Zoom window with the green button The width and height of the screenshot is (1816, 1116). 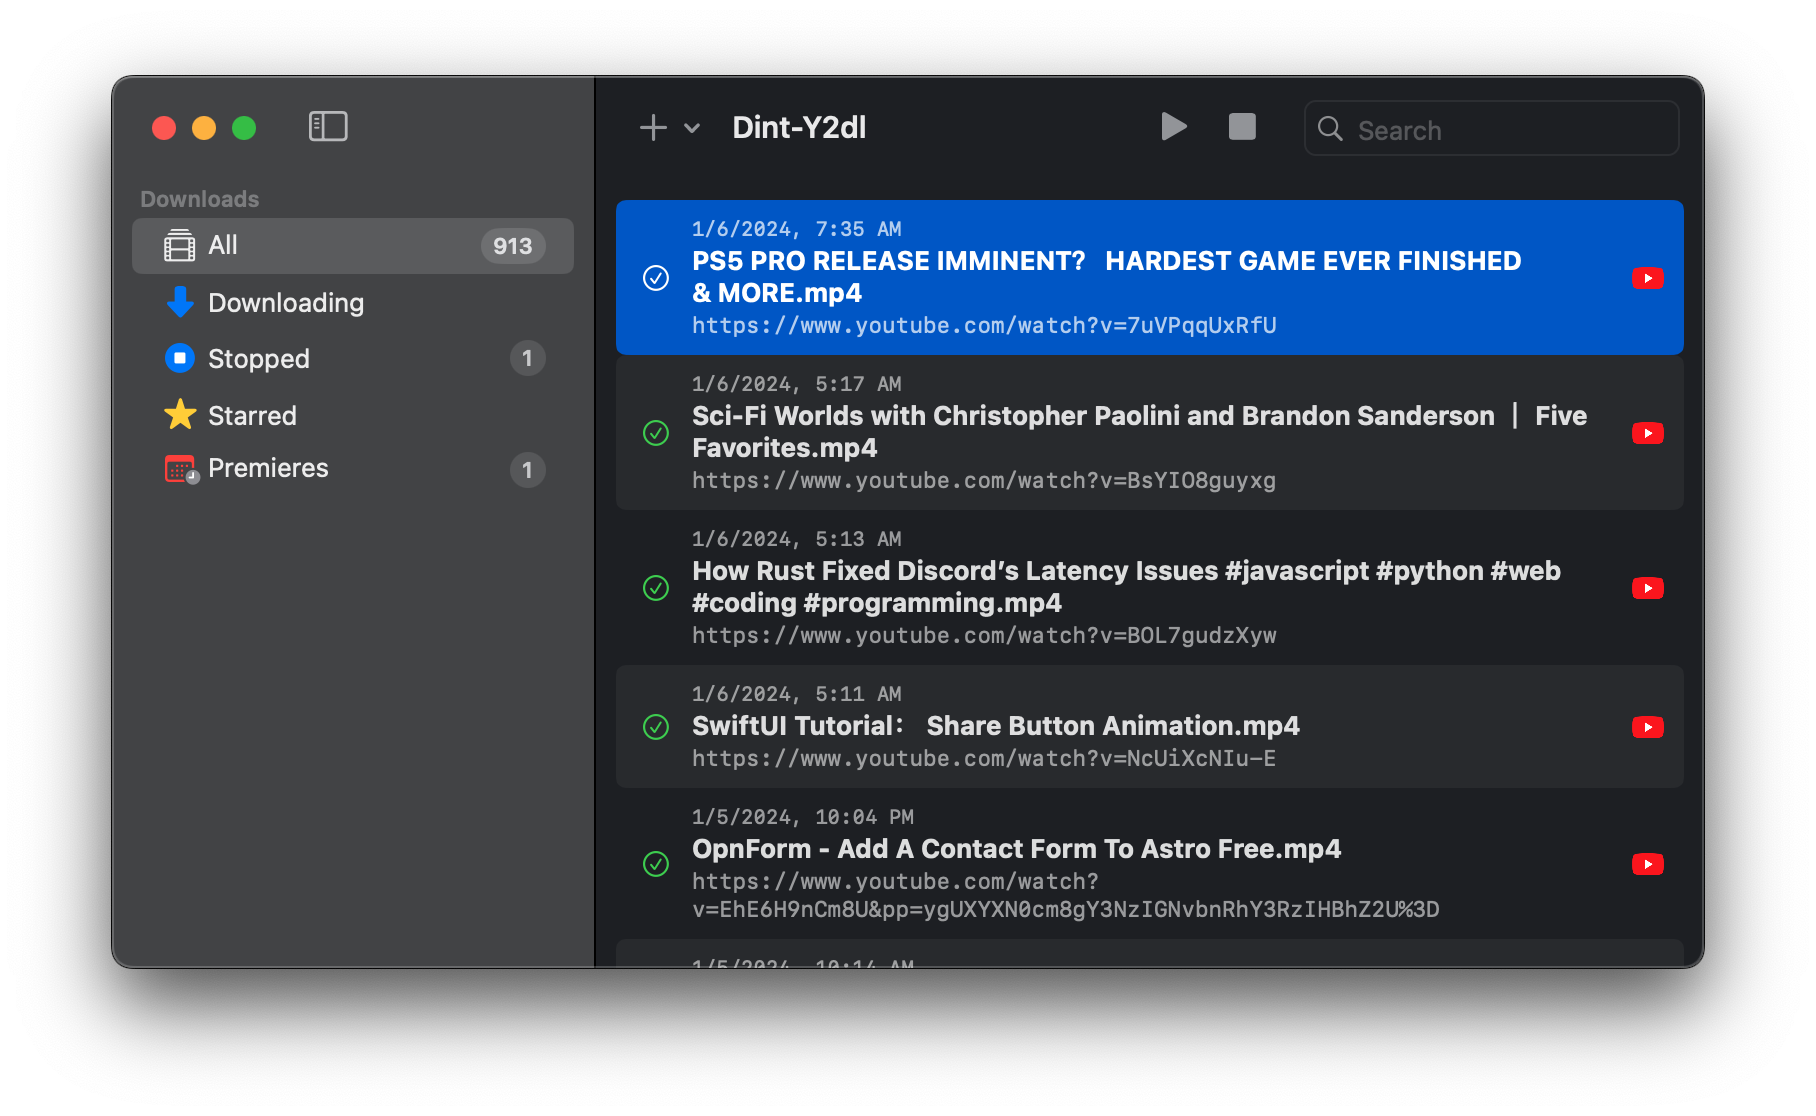point(244,128)
